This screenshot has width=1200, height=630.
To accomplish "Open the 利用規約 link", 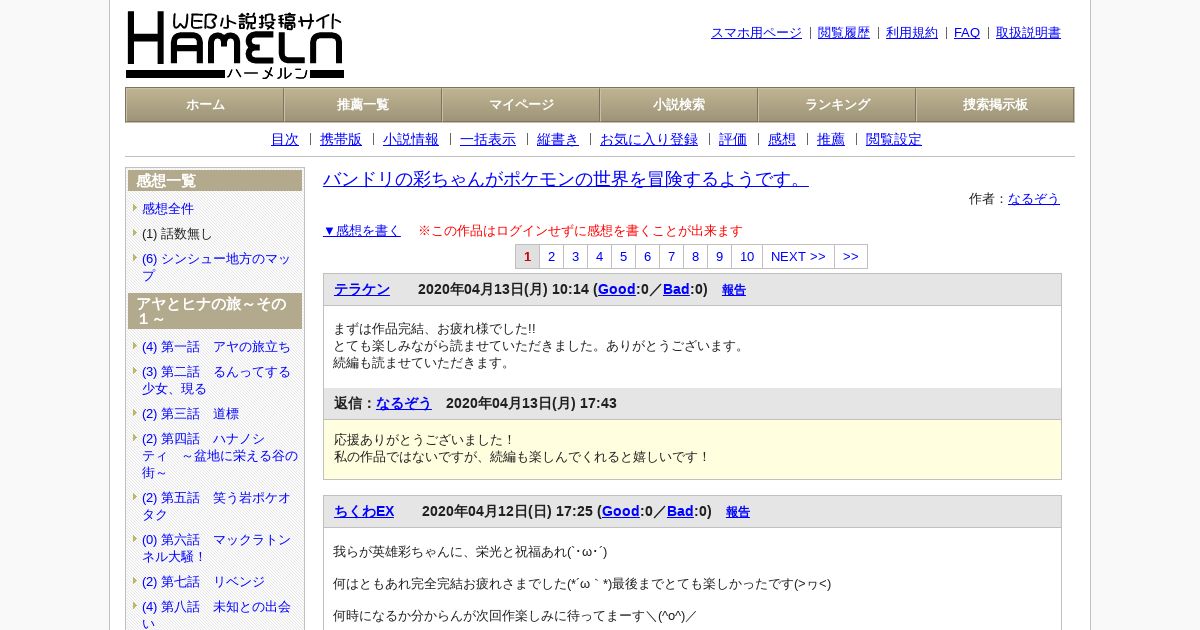I will pos(912,32).
